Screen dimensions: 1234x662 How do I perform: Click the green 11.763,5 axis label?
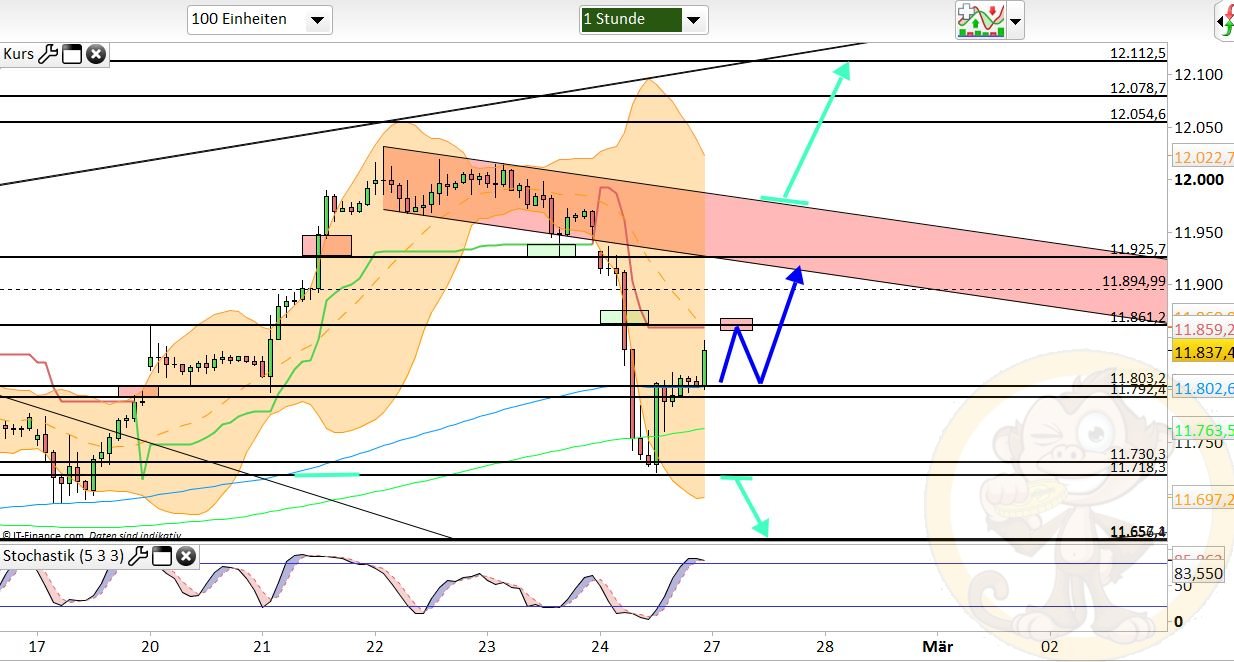point(1203,431)
